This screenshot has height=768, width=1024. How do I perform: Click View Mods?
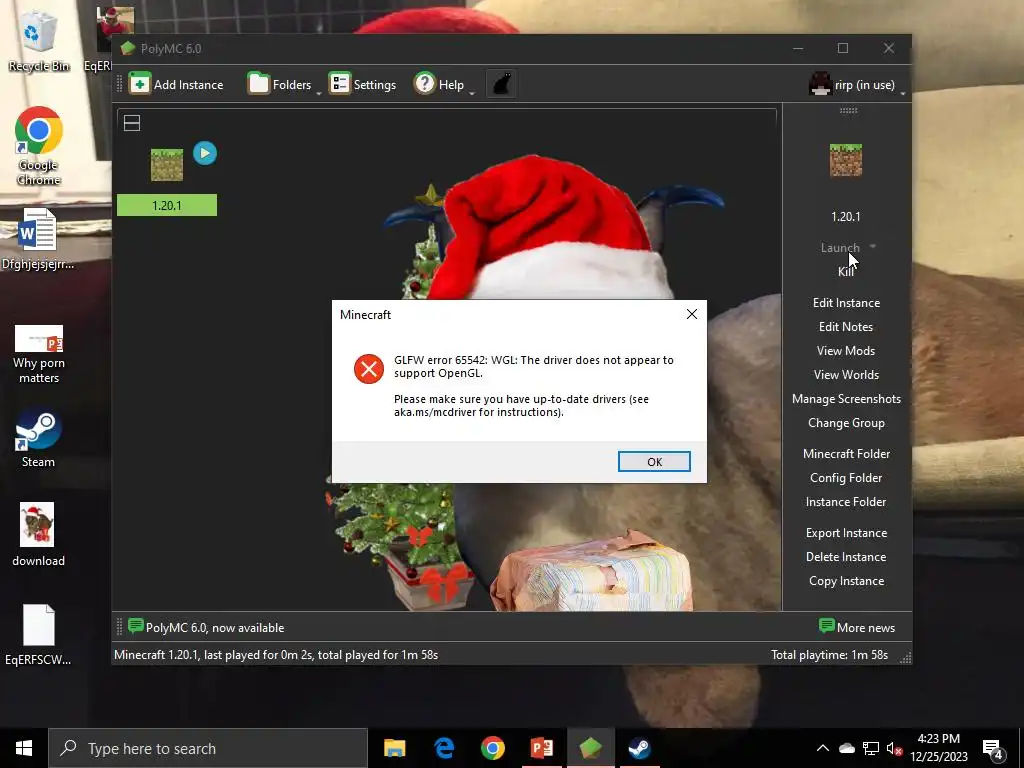pyautogui.click(x=846, y=351)
